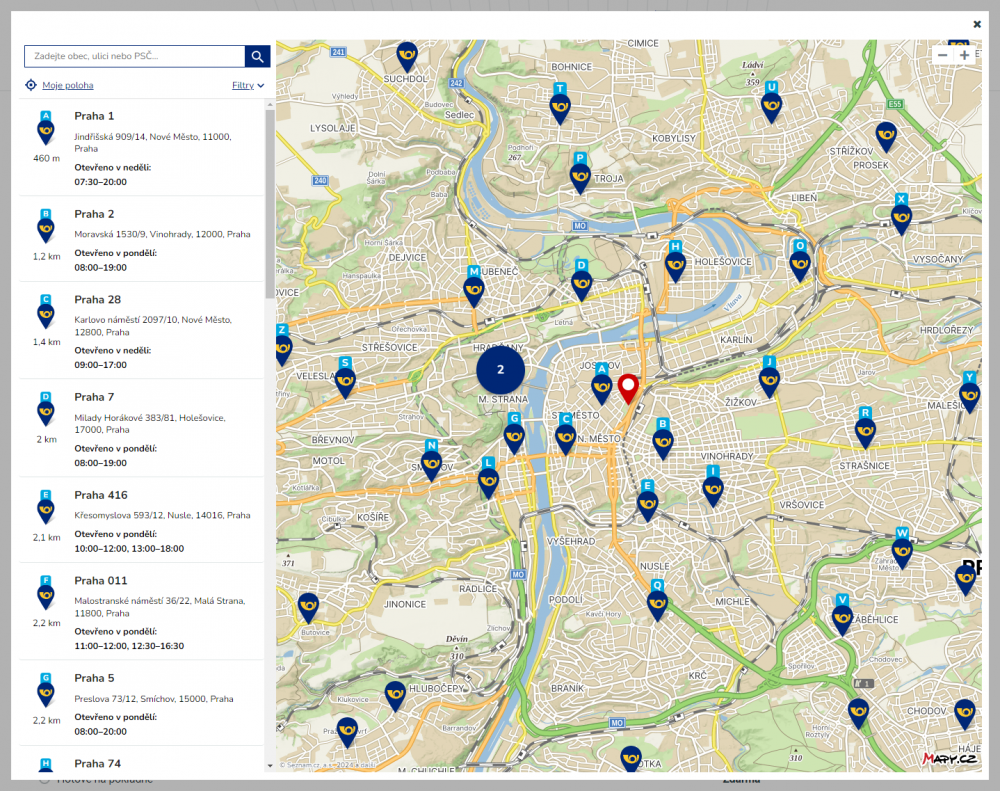Click unlabeled post pin at Hlubočepy
Screen dimensions: 1000x791
tap(395, 697)
